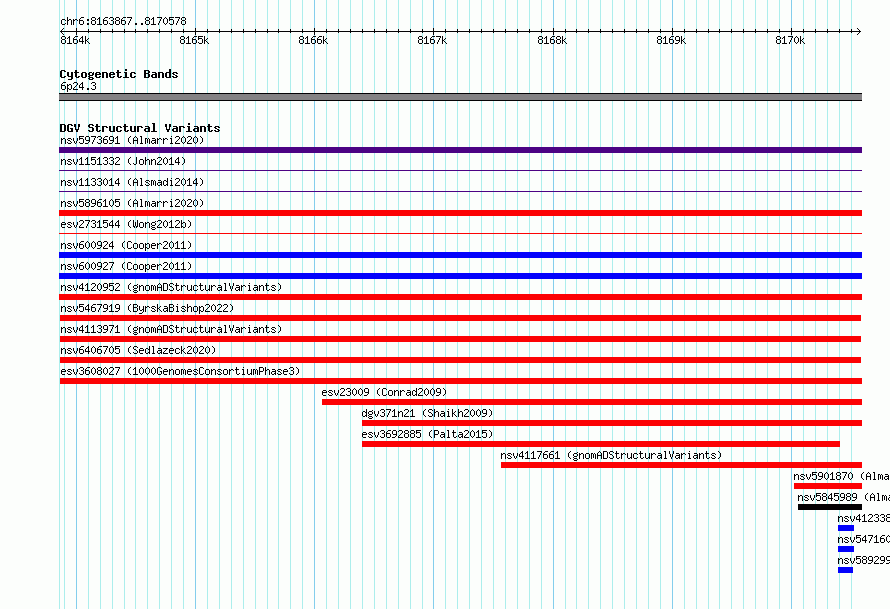The image size is (890, 609).
Task: Open the nsv589299 variant label
Action: tap(863, 560)
